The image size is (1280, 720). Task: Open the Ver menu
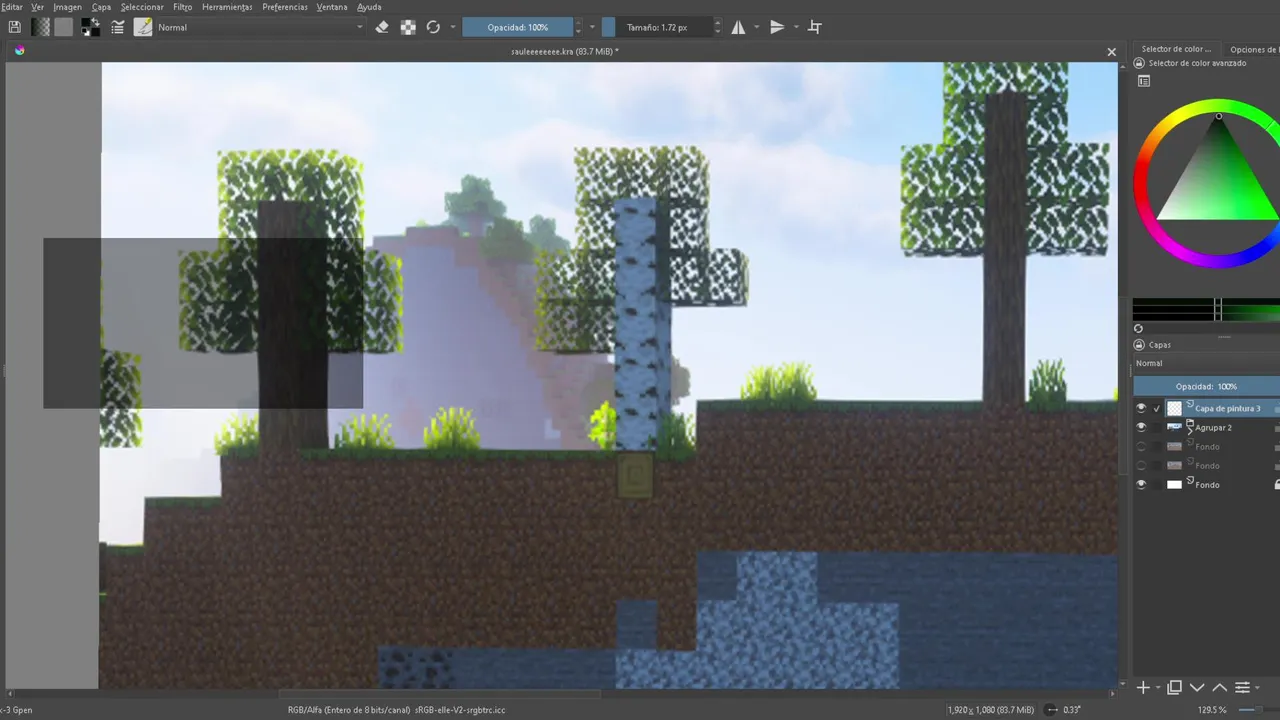click(37, 7)
